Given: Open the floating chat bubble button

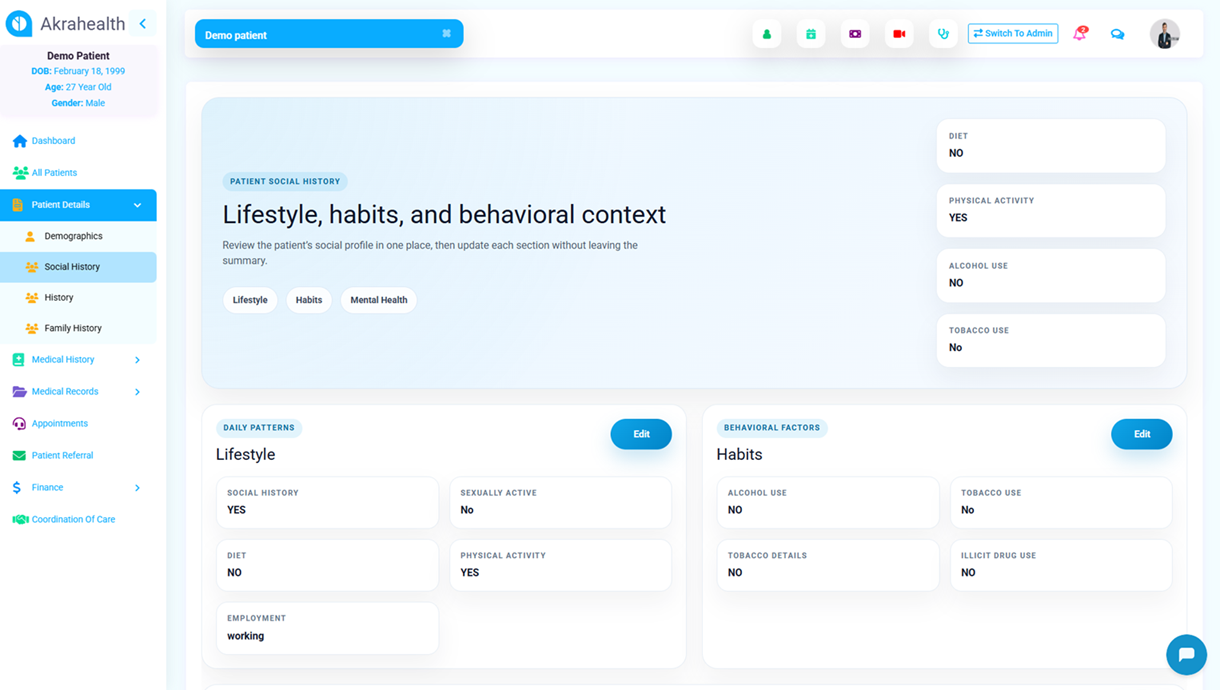Looking at the screenshot, I should click(1186, 655).
